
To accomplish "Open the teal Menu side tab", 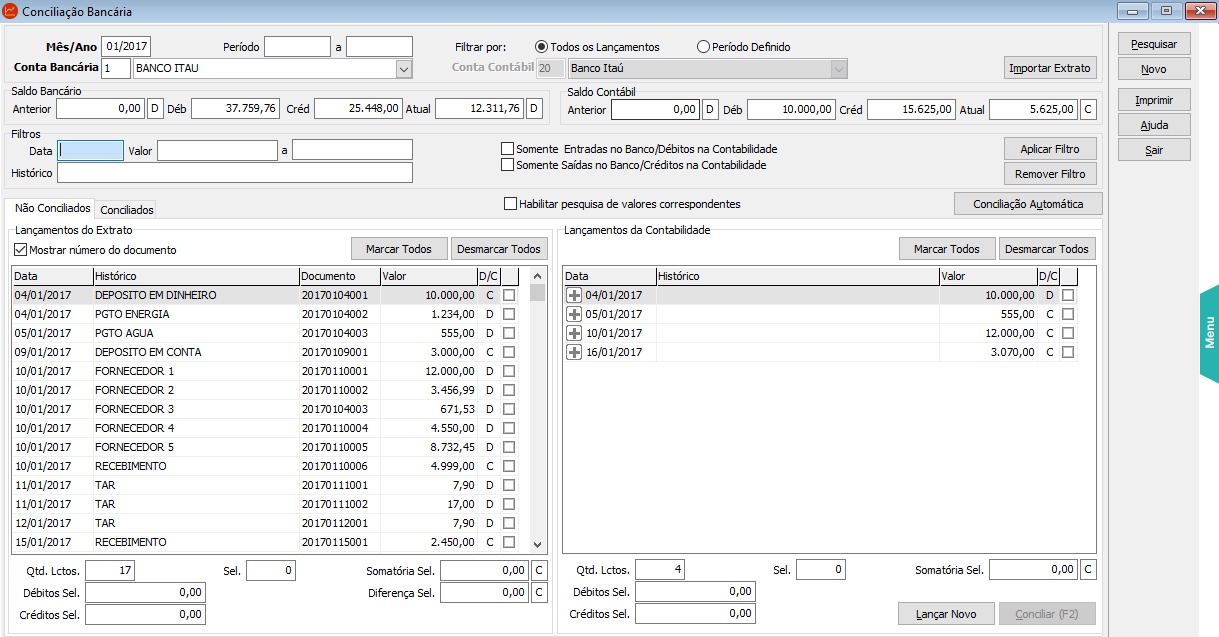I will (1208, 332).
